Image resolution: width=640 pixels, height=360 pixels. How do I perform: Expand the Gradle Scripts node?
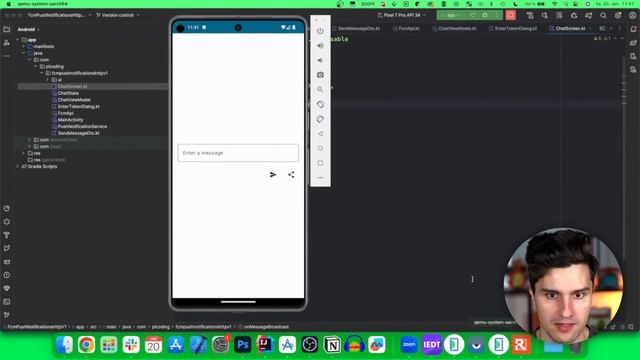point(18,167)
